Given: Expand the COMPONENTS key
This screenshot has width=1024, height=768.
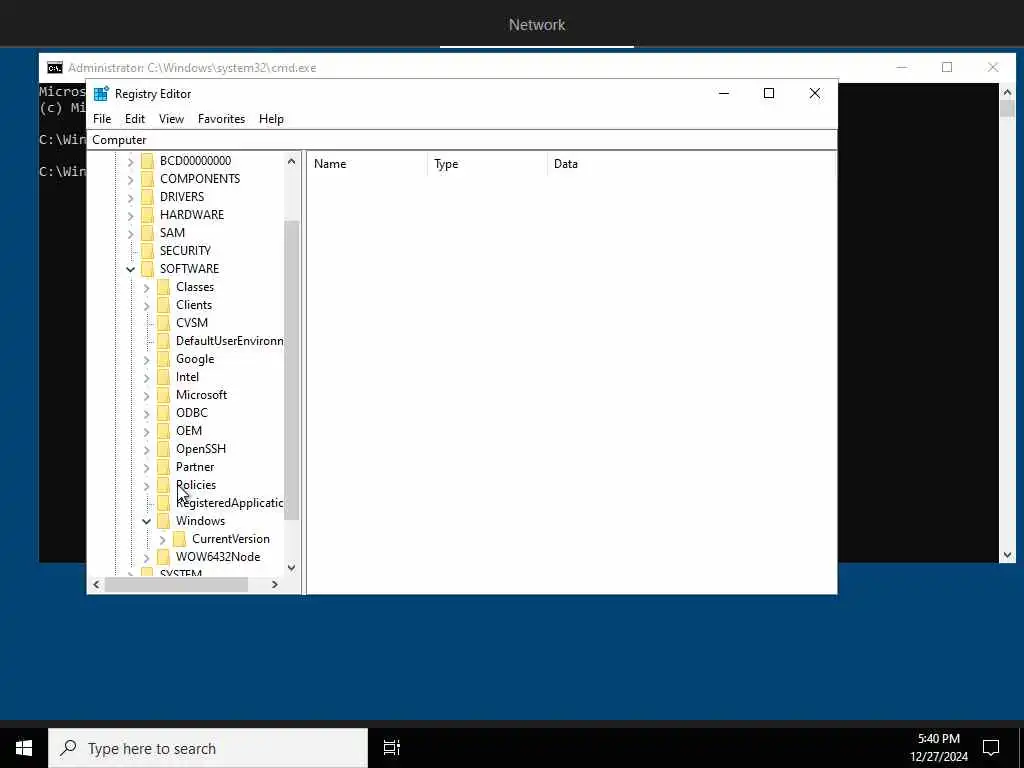Looking at the screenshot, I should point(131,179).
